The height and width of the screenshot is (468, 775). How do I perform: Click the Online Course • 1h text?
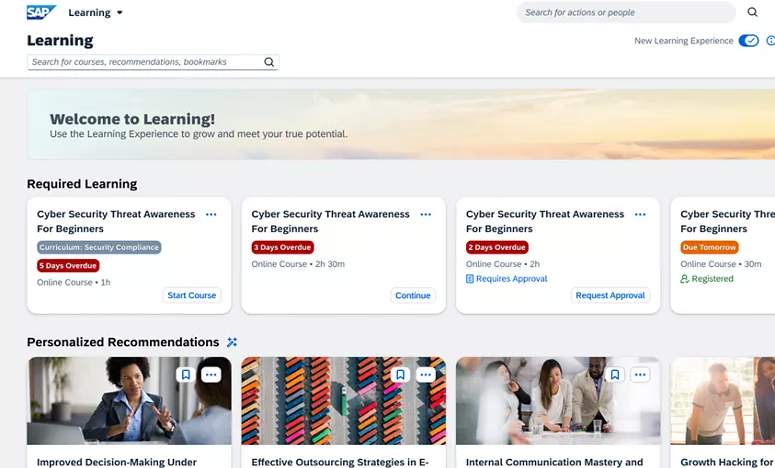point(74,282)
